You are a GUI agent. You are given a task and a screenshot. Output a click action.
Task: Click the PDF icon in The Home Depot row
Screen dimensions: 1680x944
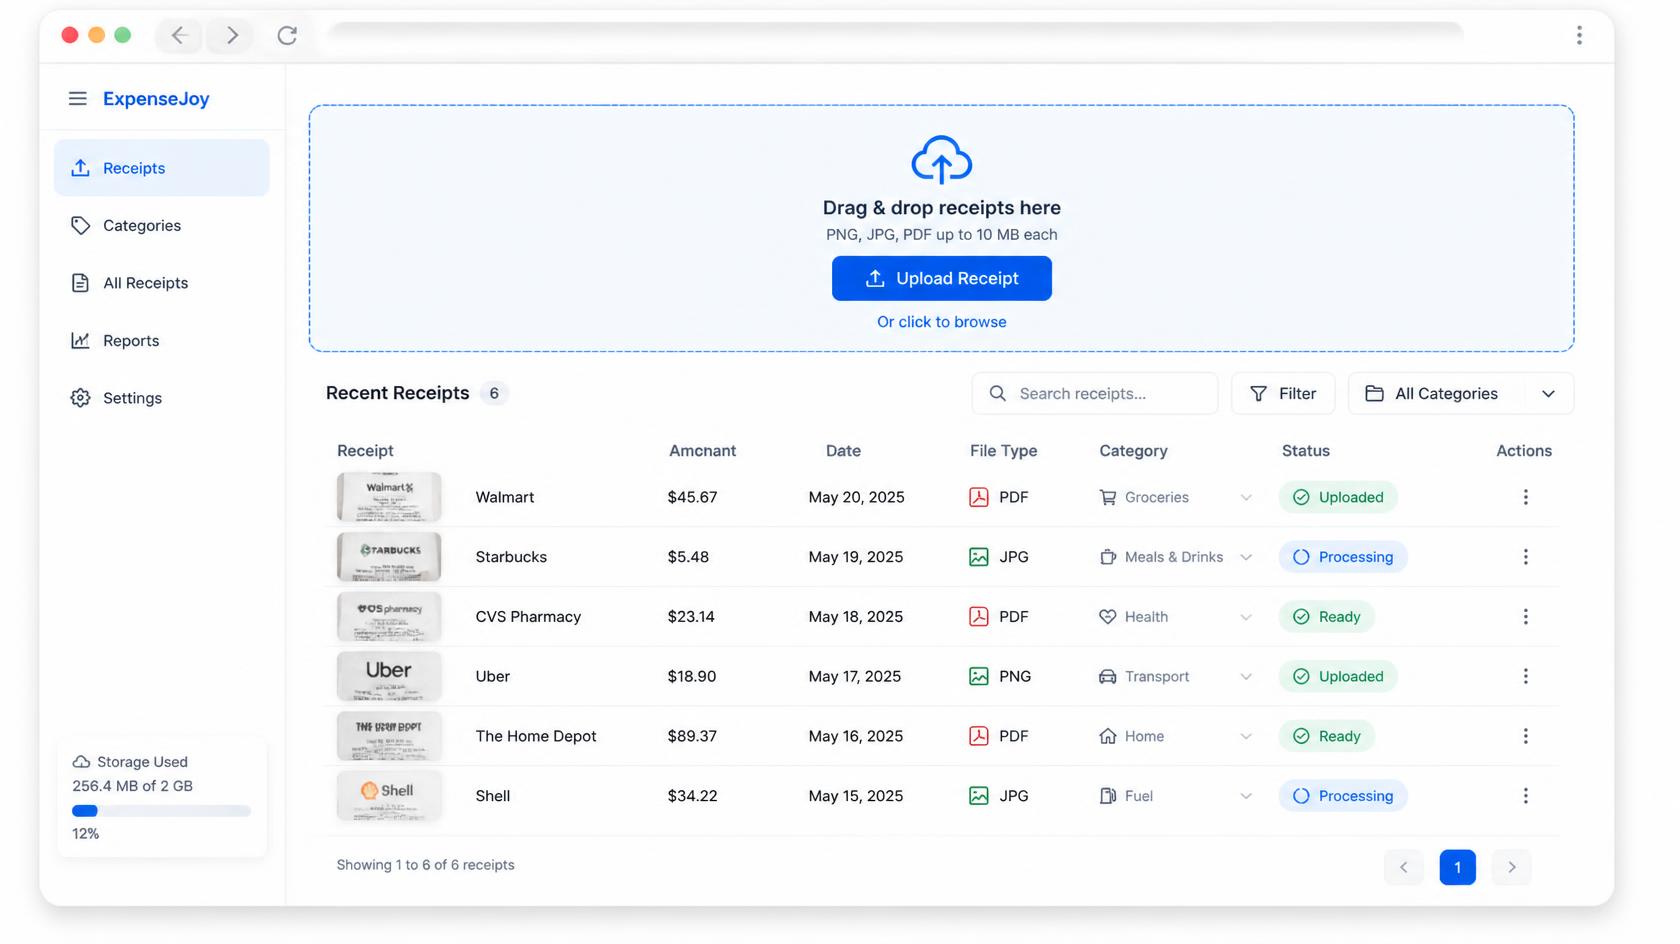978,736
